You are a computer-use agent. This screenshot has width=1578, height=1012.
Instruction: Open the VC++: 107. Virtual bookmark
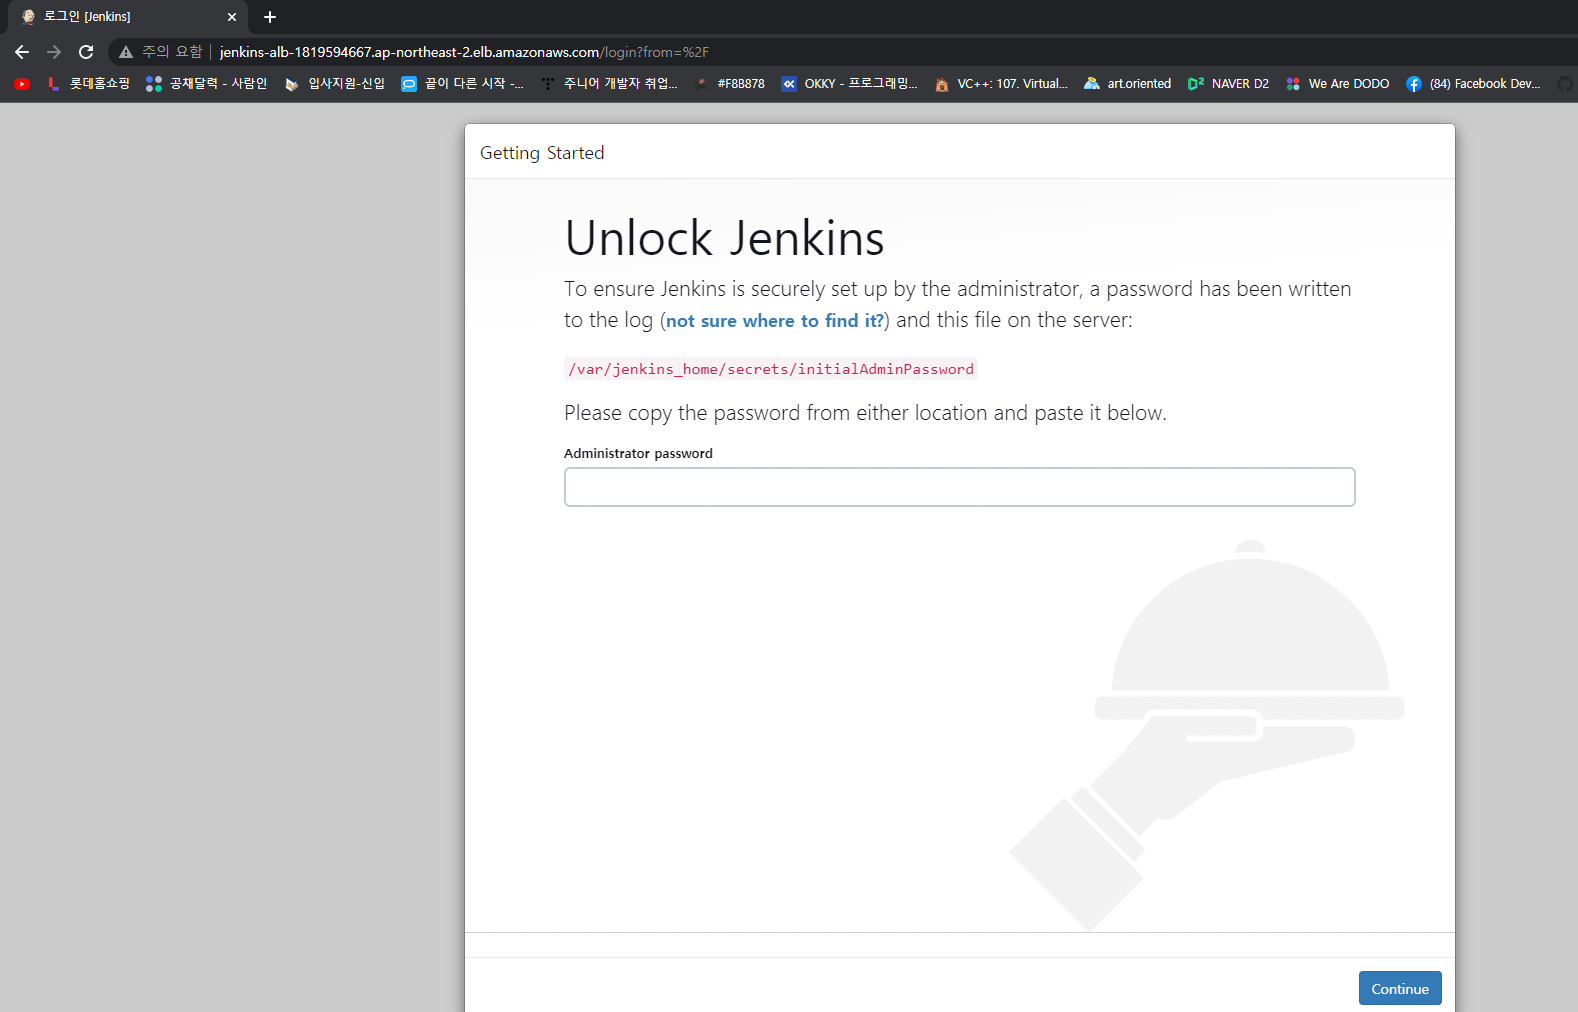click(1001, 84)
